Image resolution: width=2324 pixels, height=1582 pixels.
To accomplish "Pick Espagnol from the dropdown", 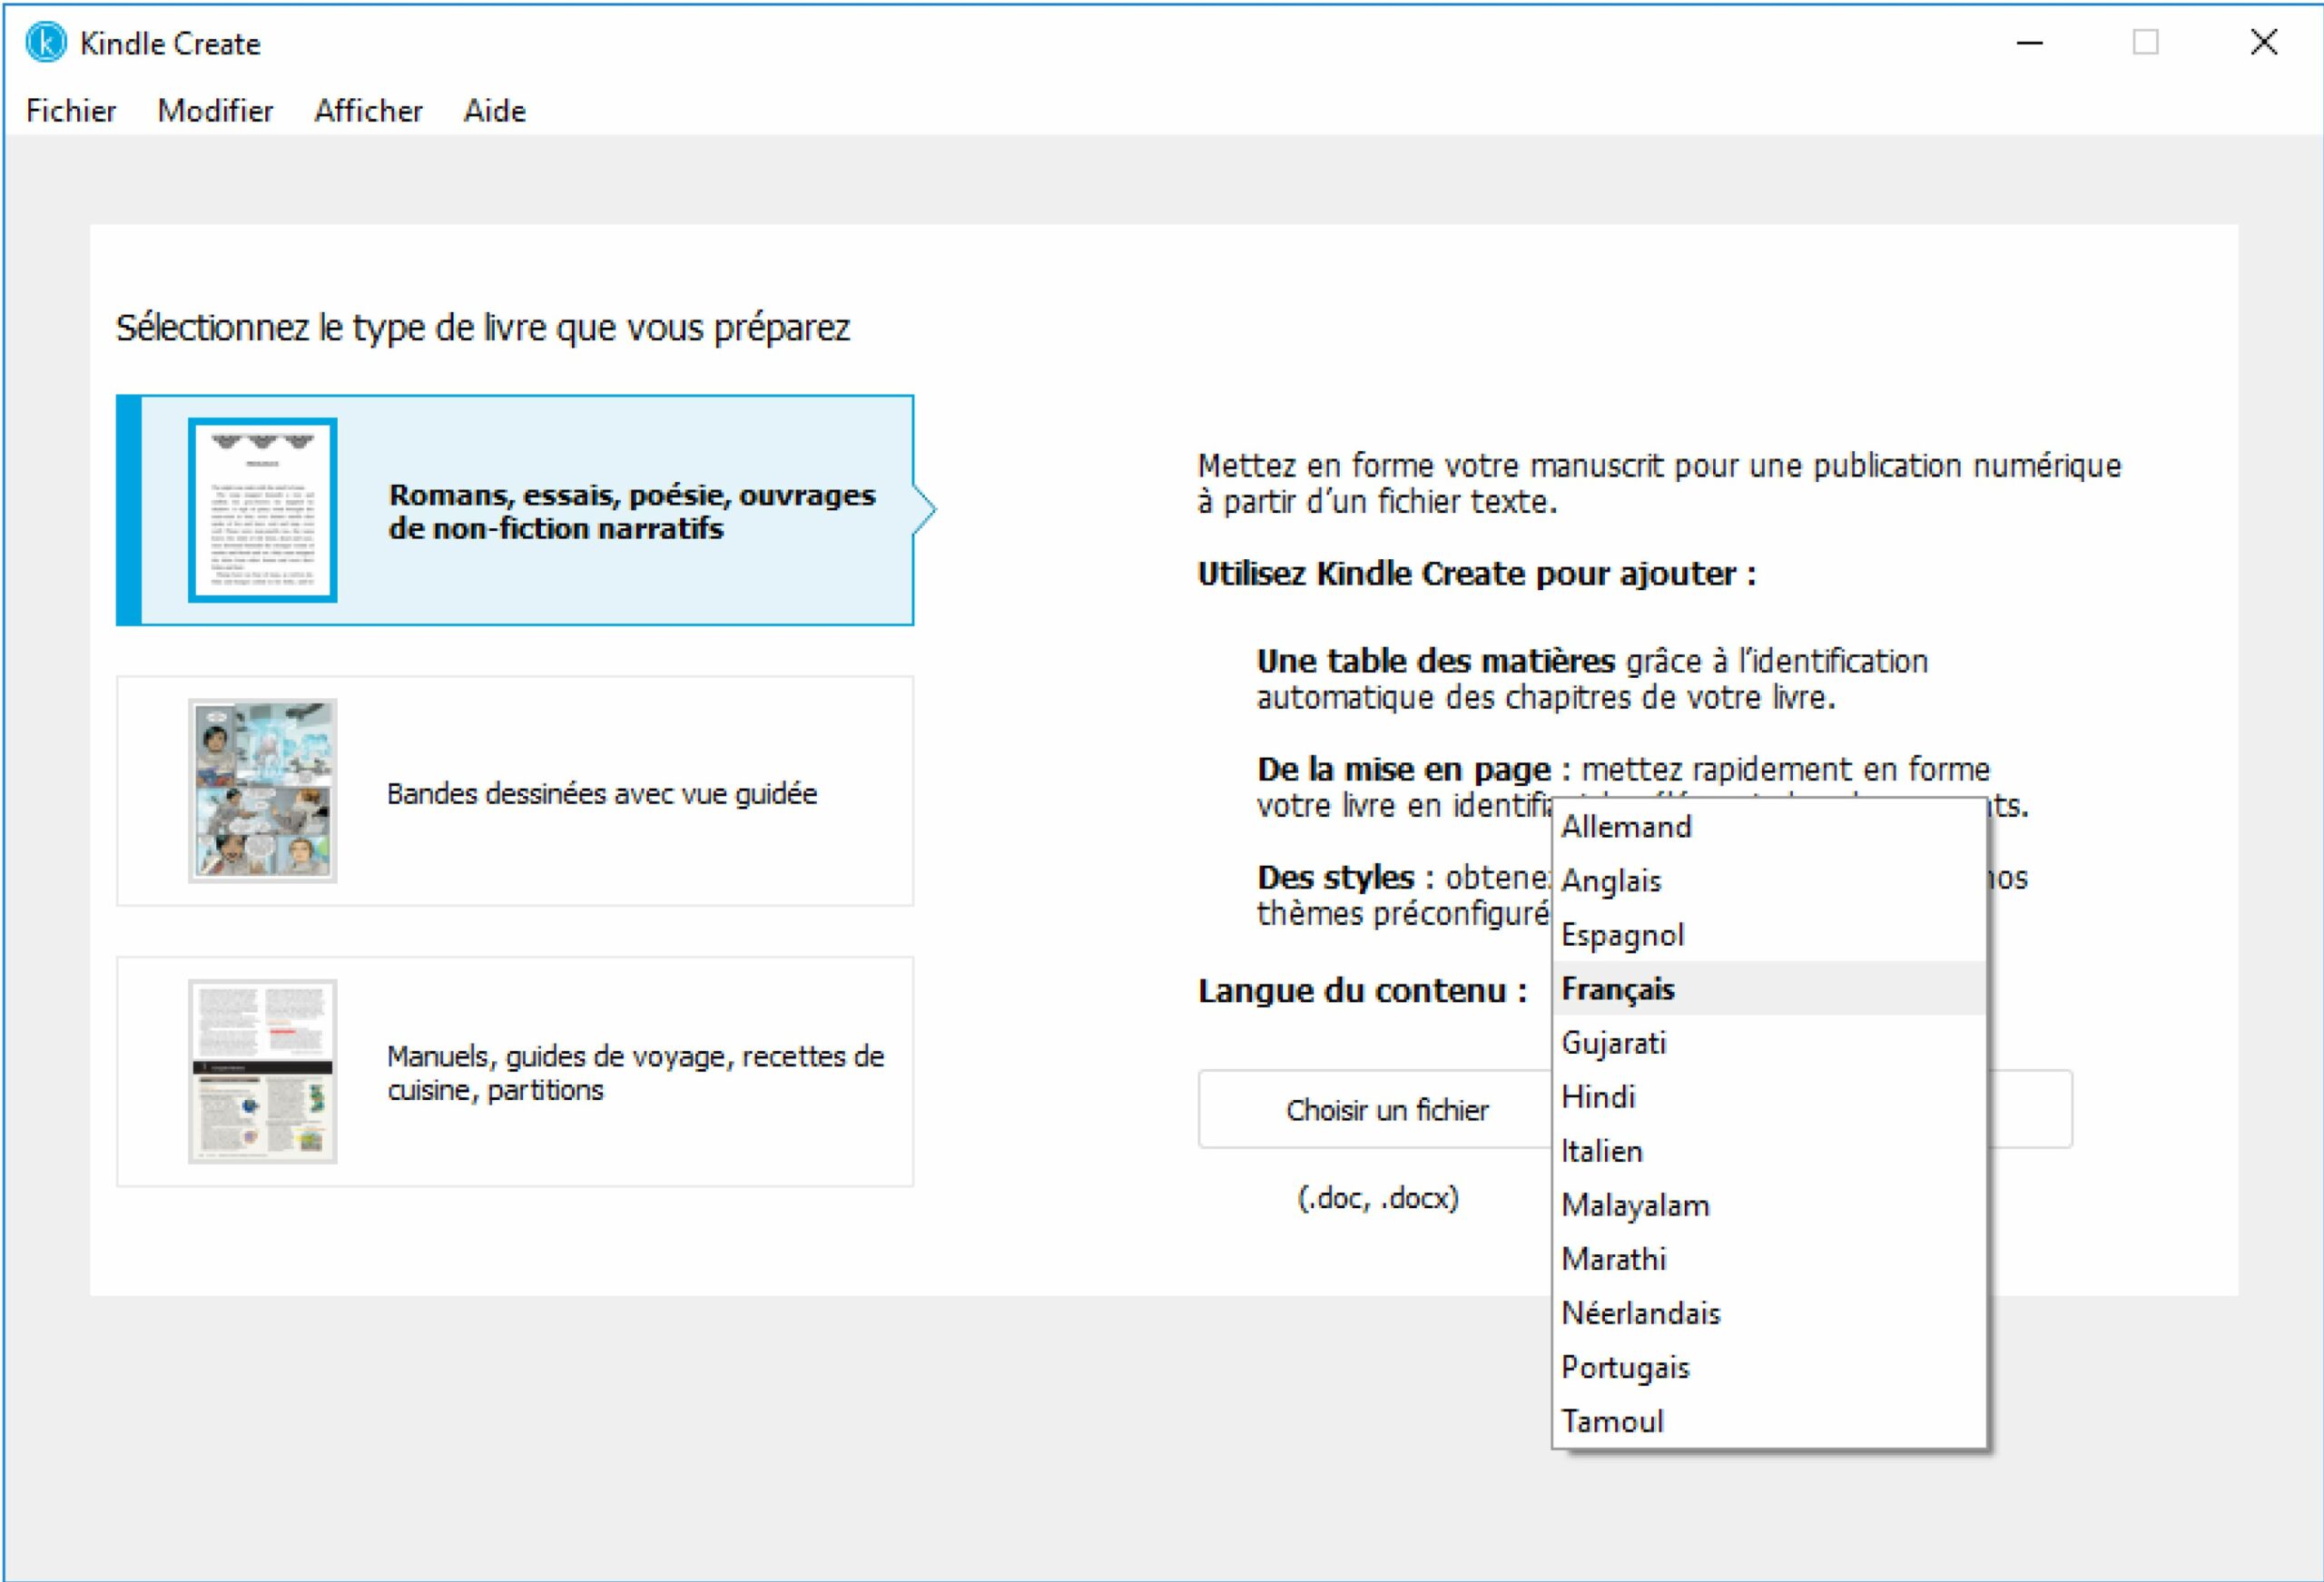I will point(1622,935).
